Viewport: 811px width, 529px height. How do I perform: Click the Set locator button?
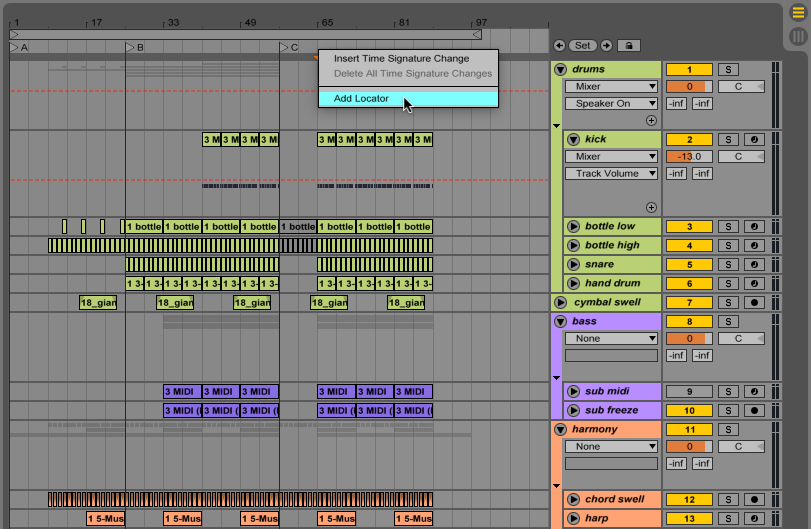582,46
